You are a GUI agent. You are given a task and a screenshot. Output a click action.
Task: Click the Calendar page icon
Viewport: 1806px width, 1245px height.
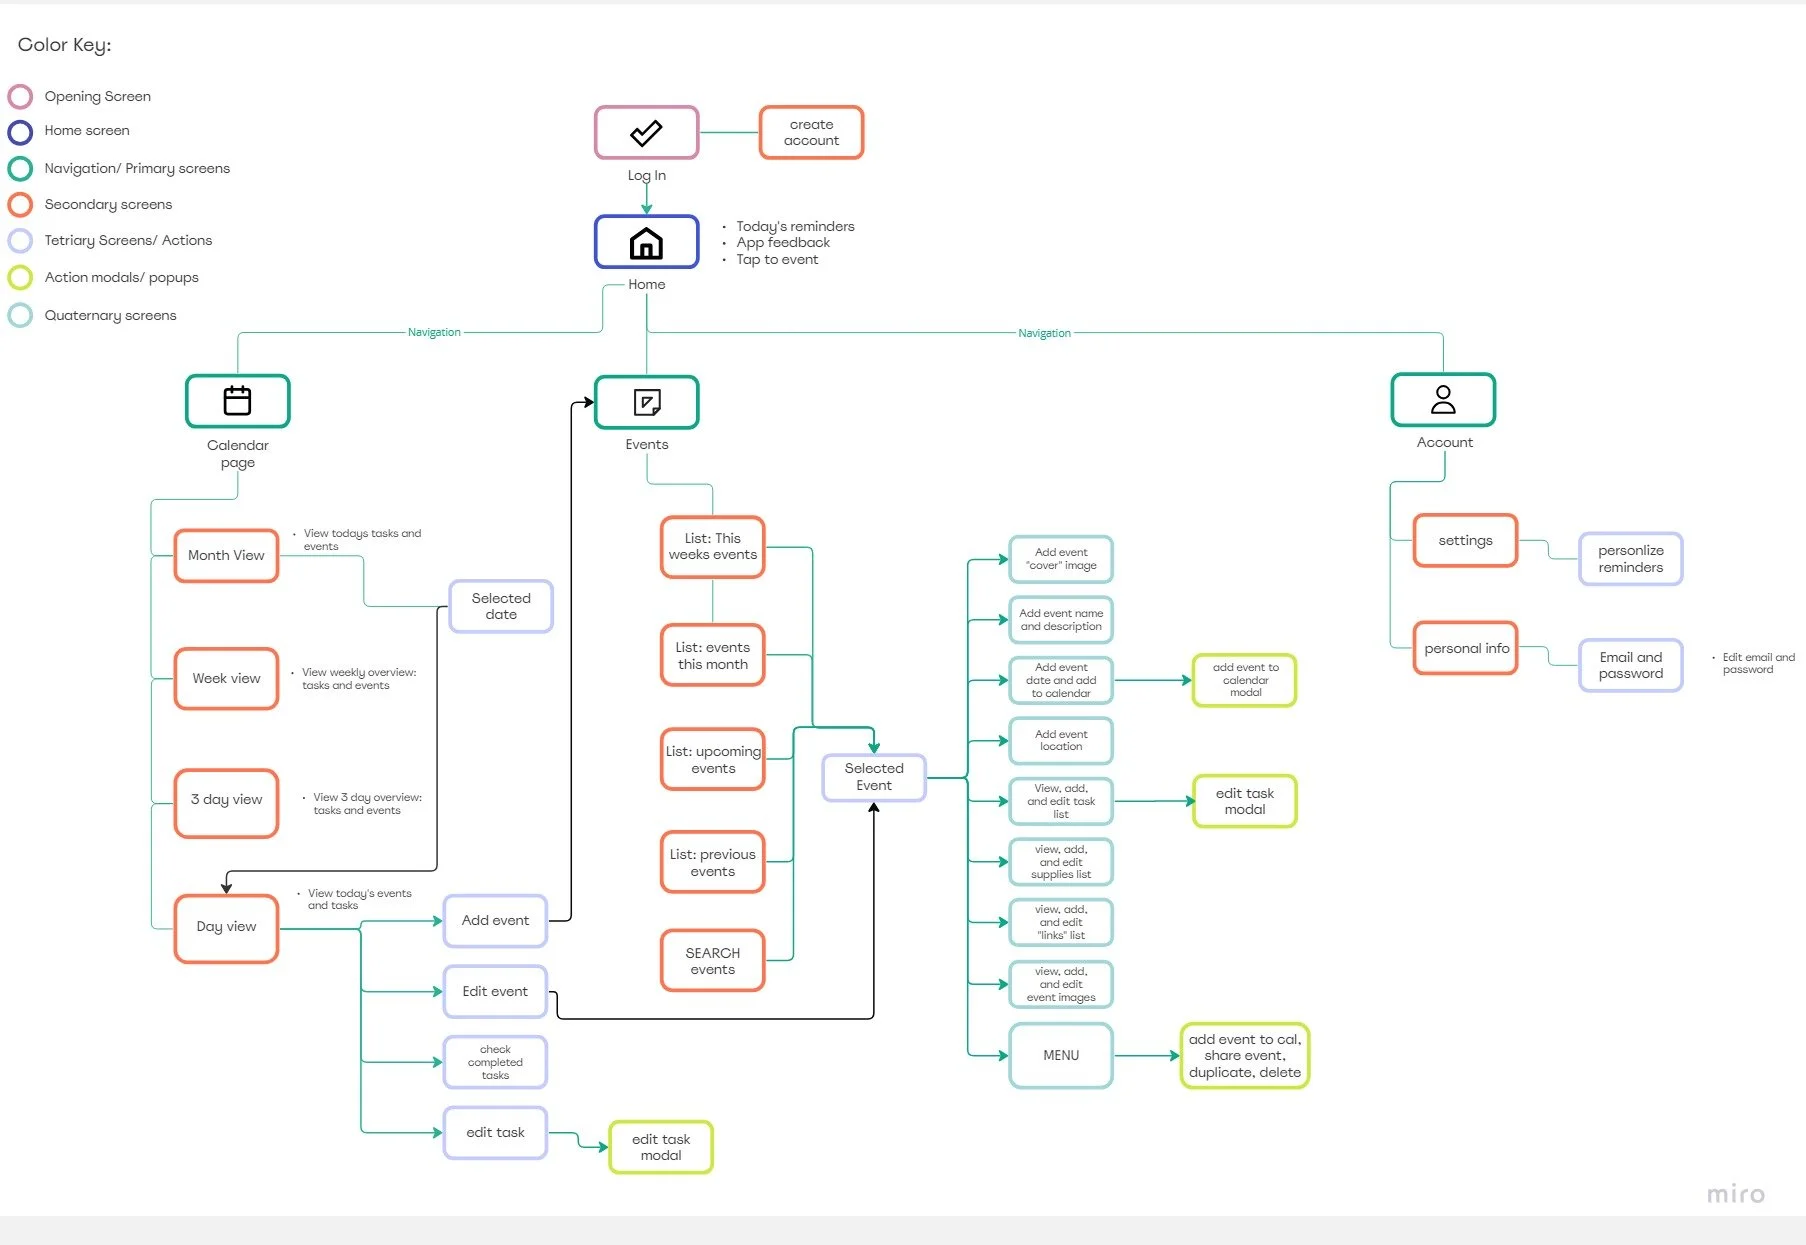[237, 401]
